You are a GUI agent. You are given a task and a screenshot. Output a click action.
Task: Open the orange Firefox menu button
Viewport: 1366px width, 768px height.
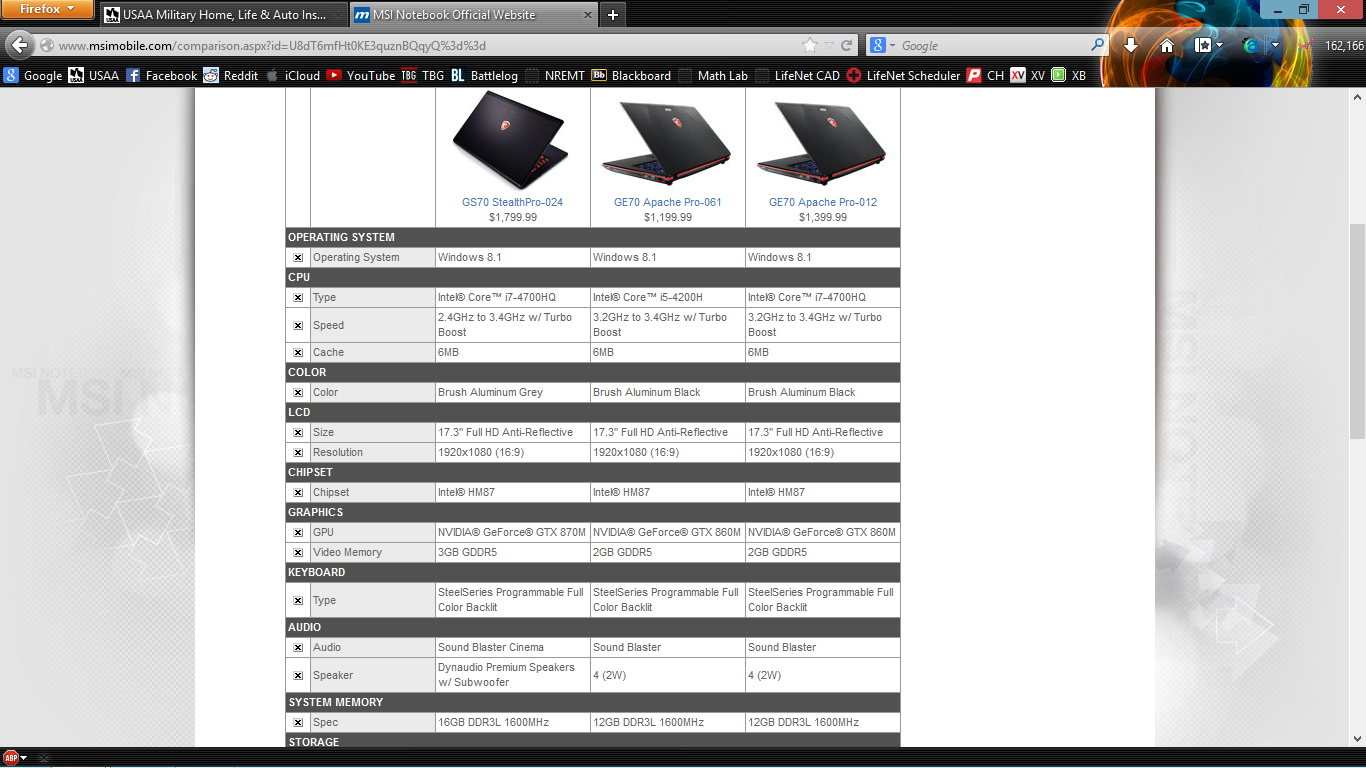pyautogui.click(x=48, y=10)
